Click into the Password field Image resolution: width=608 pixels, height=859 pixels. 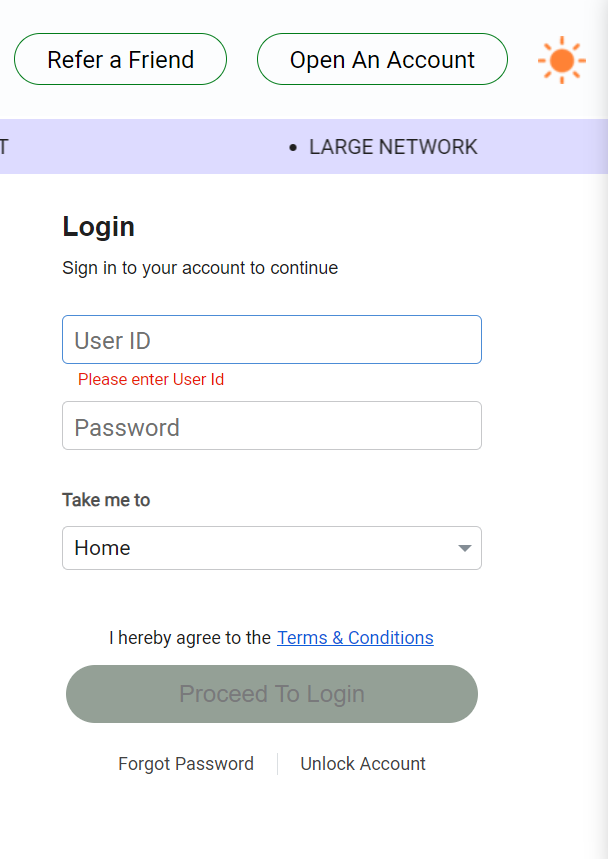272,427
